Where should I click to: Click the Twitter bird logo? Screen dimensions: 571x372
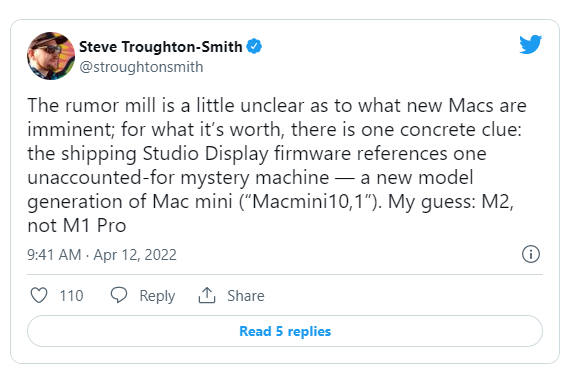tap(531, 44)
